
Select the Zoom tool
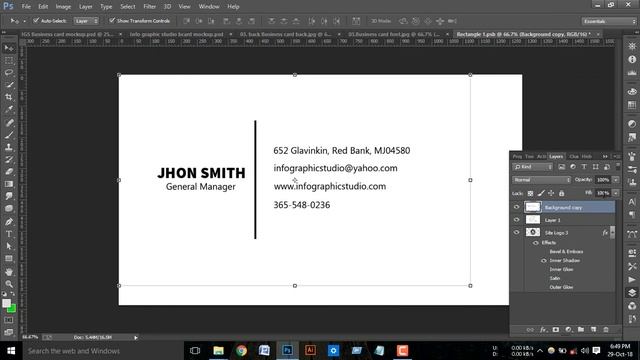pos(9,284)
